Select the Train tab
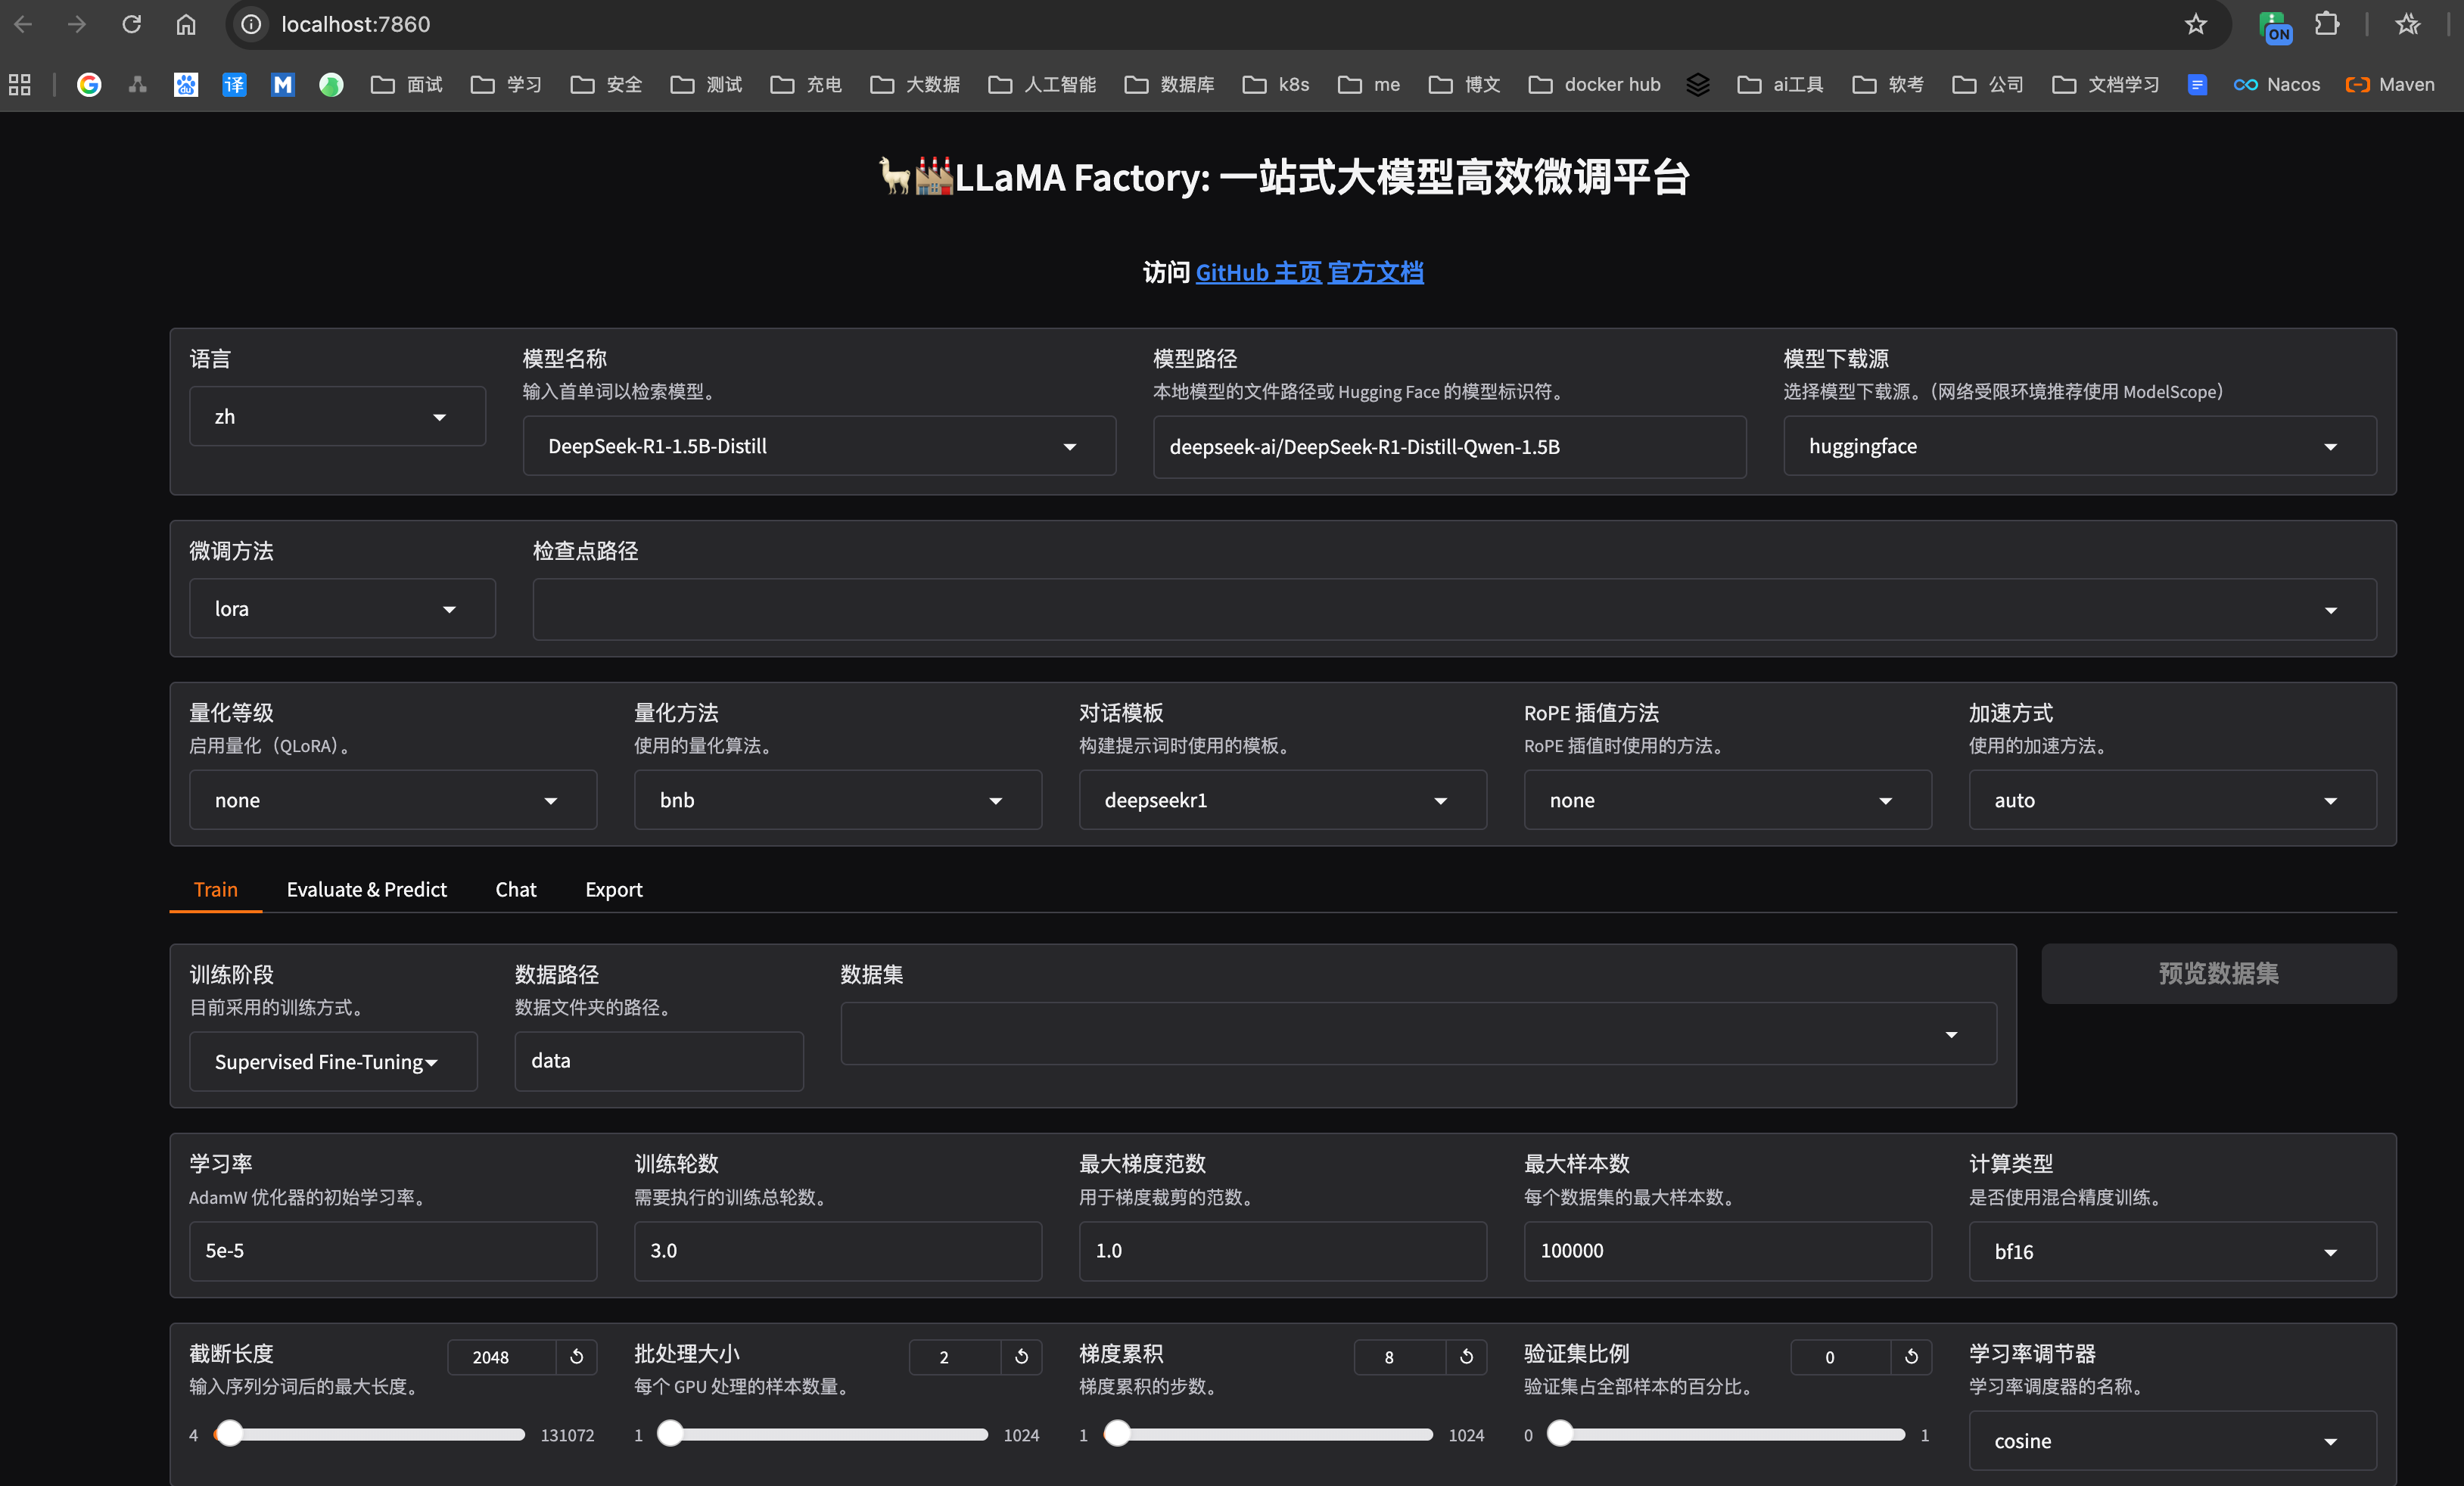This screenshot has width=2464, height=1486. click(216, 889)
